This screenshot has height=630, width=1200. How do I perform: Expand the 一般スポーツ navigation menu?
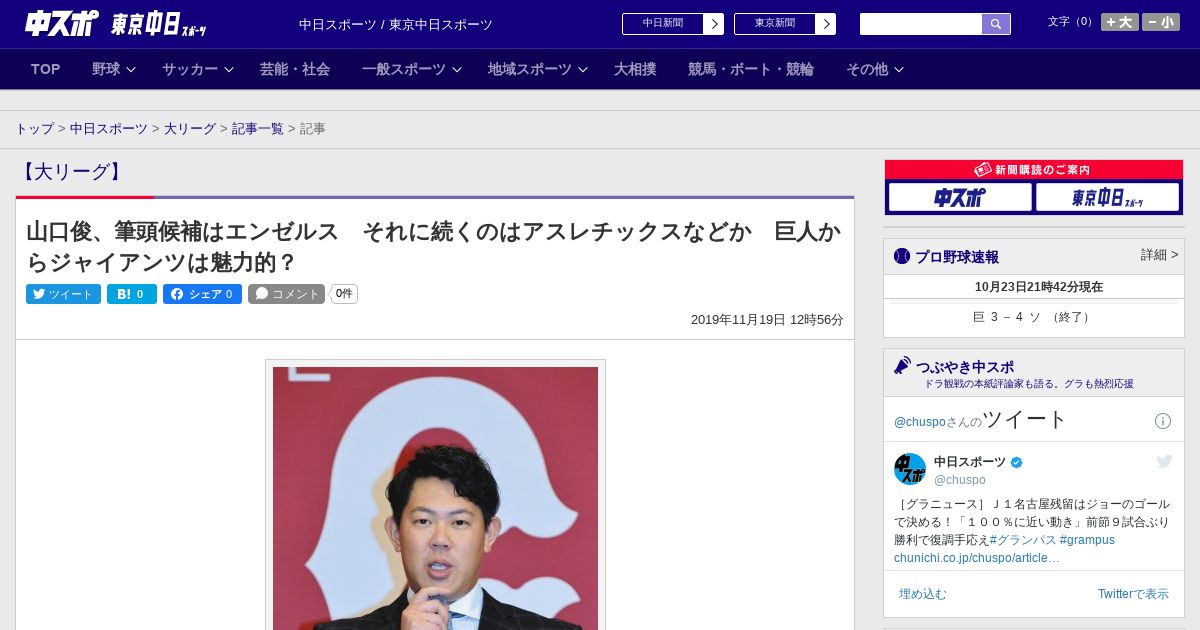412,69
